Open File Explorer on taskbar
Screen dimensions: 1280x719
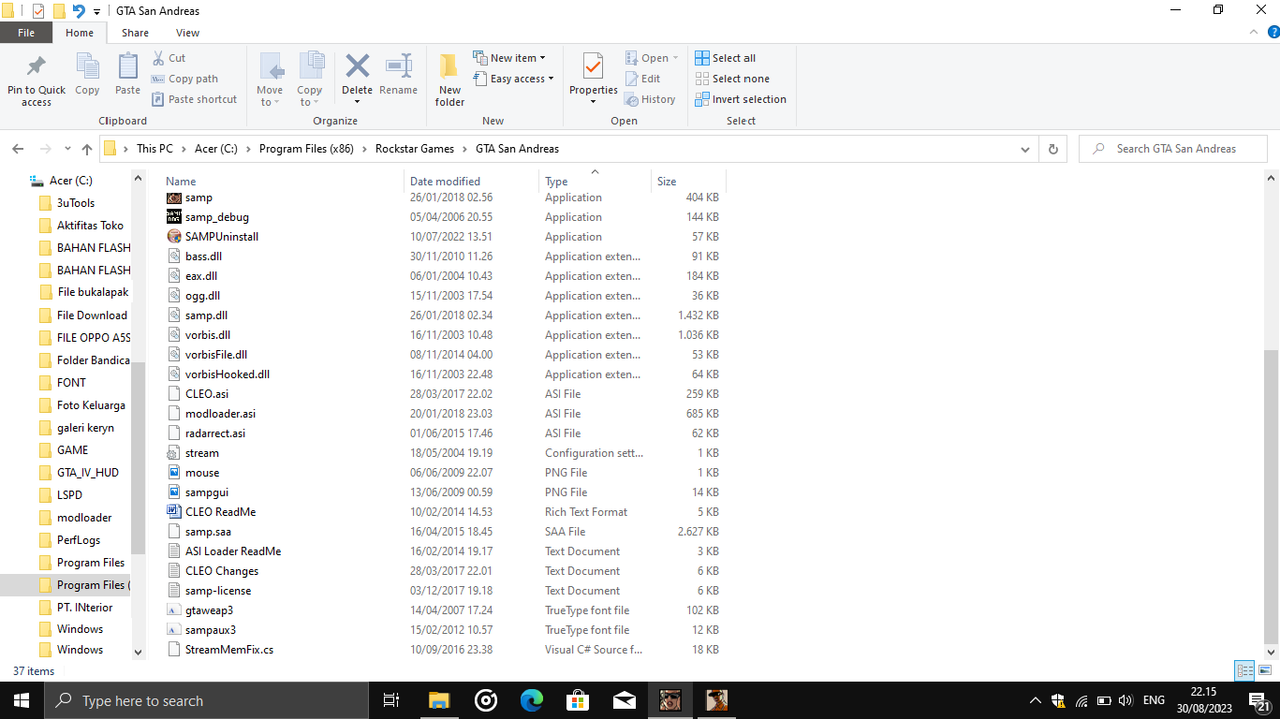[x=439, y=700]
